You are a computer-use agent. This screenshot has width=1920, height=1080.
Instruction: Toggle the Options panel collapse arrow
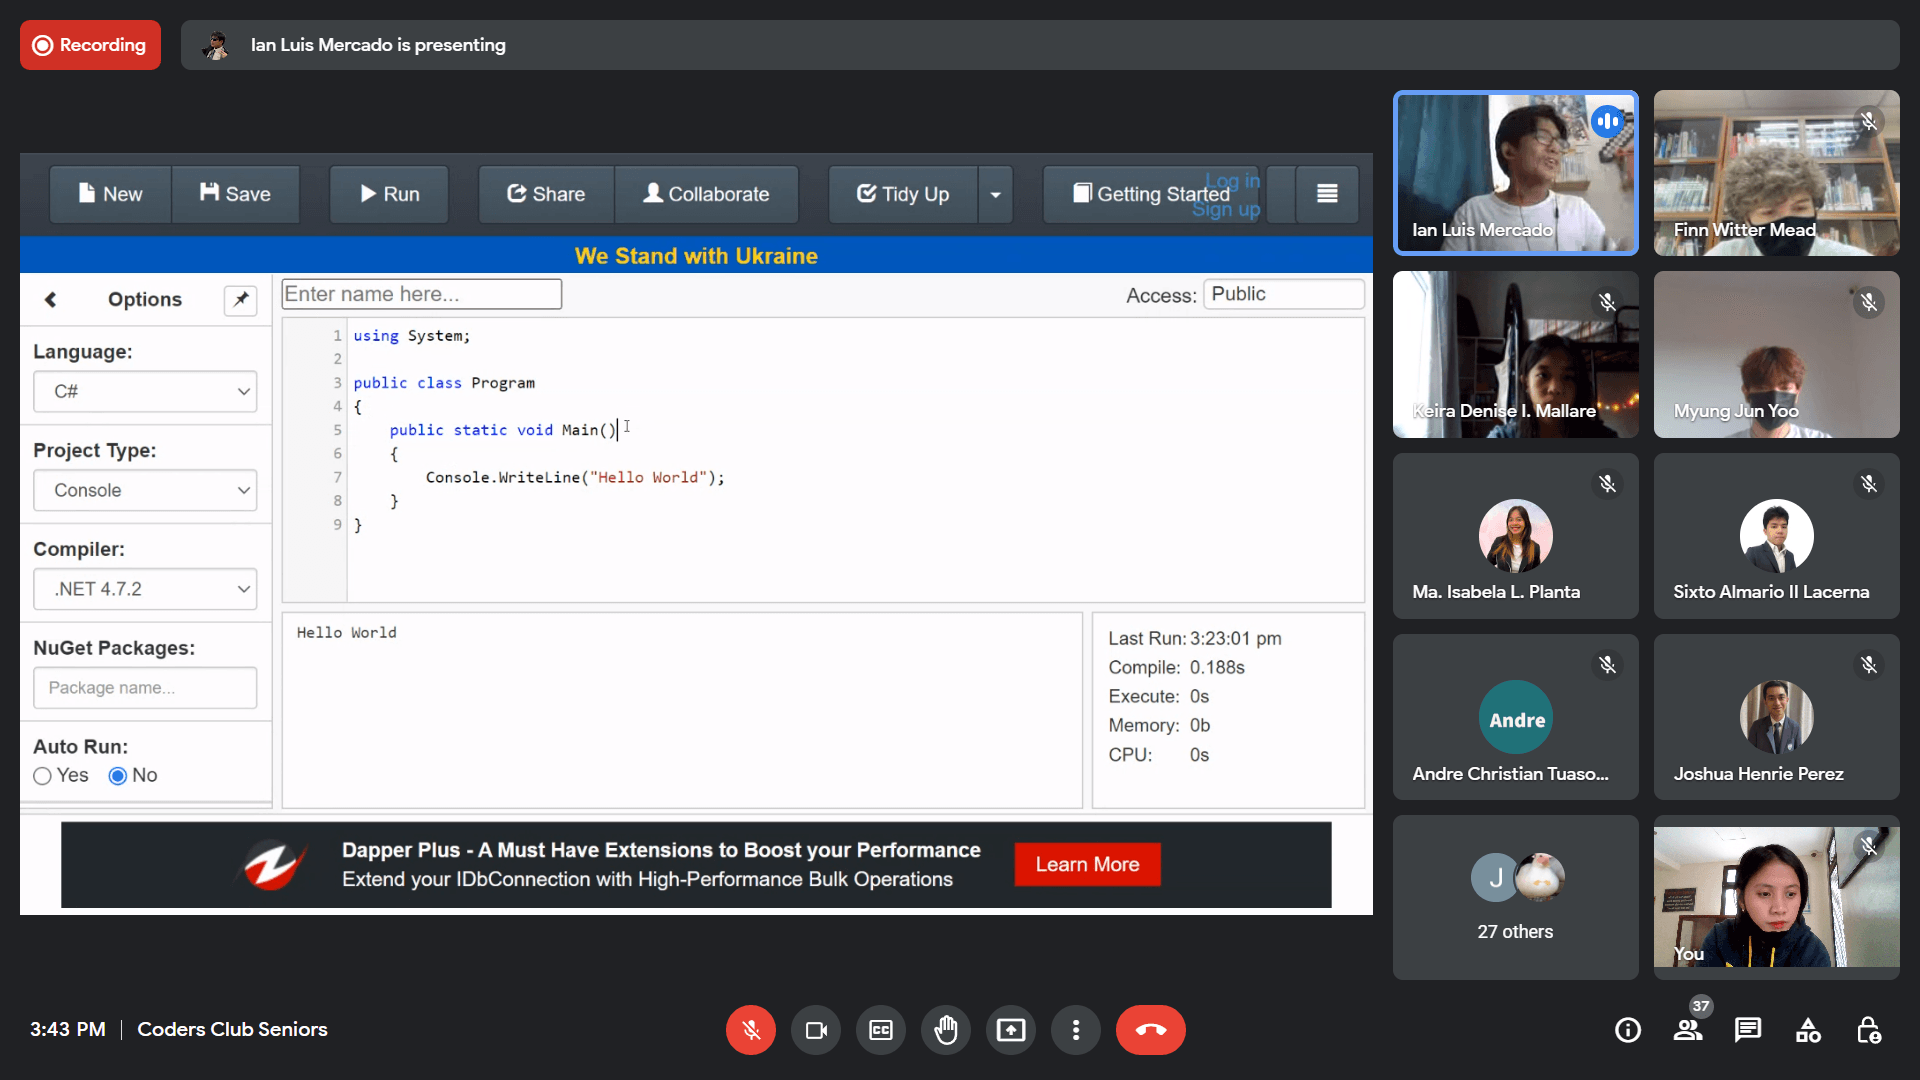[49, 298]
